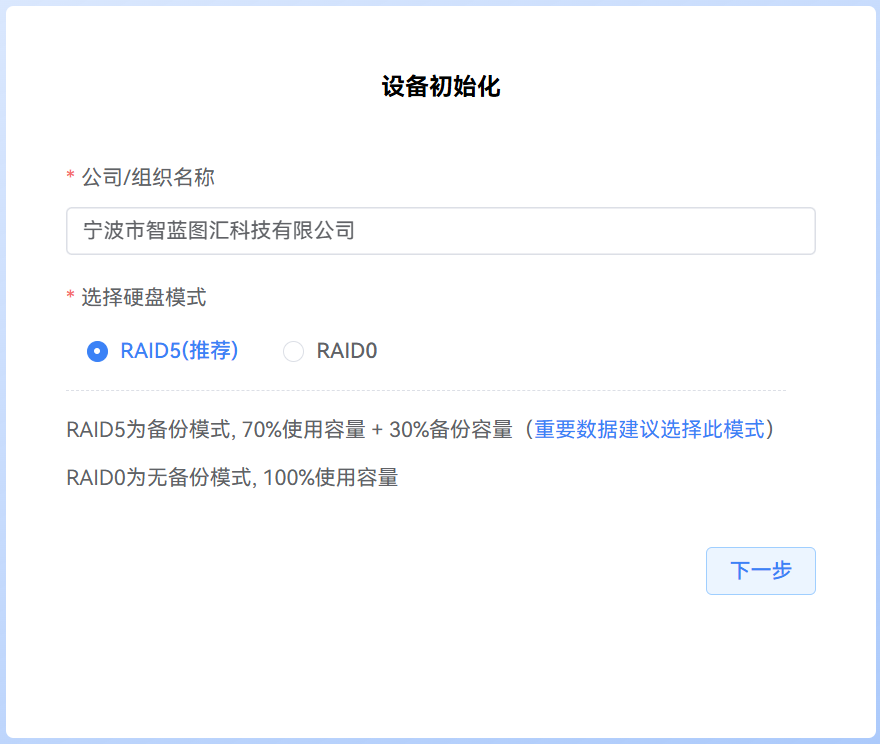Viewport: 880px width, 744px height.
Task: Click on the 宁波市智蓝图汇科技有限公司 text
Action: point(219,231)
